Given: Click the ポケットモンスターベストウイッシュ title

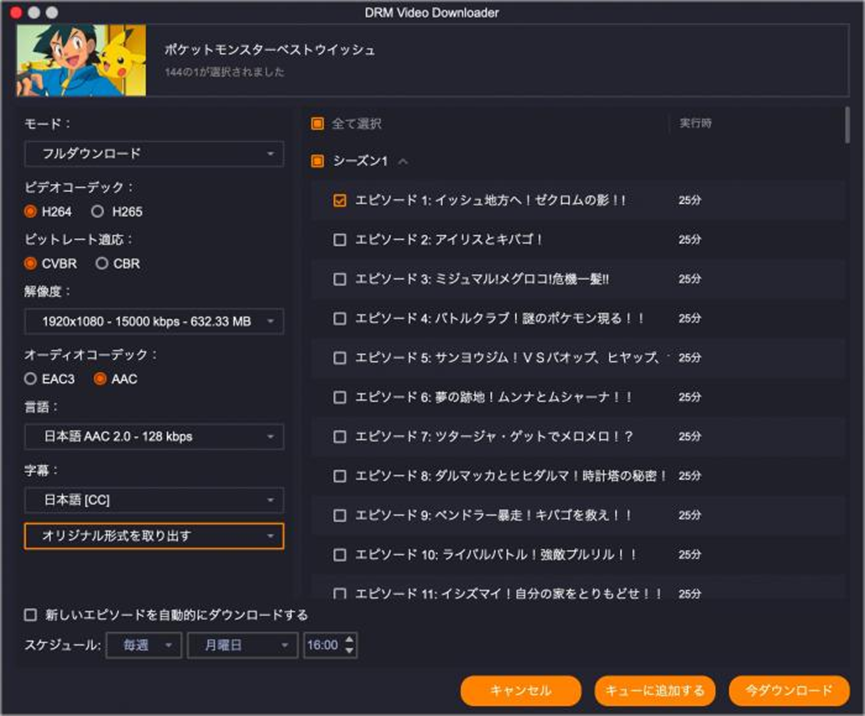Looking at the screenshot, I should click(270, 50).
